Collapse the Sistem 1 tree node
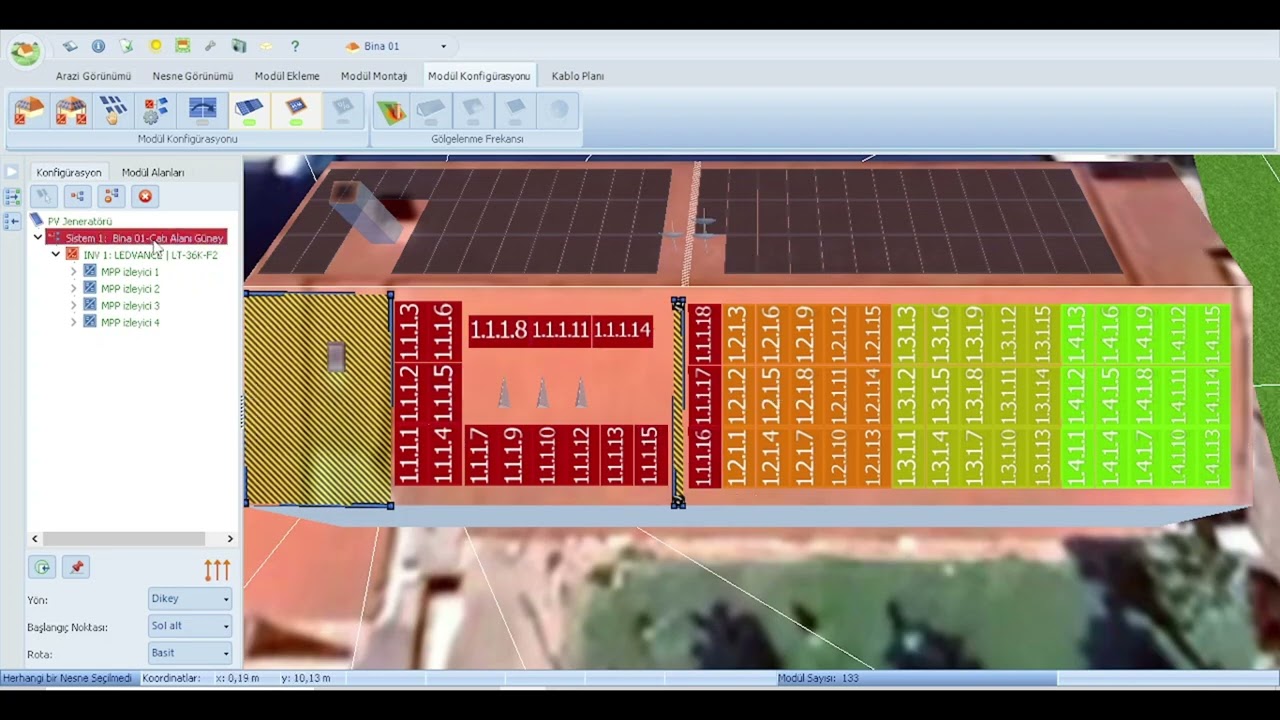Image resolution: width=1280 pixels, height=720 pixels. click(x=38, y=238)
